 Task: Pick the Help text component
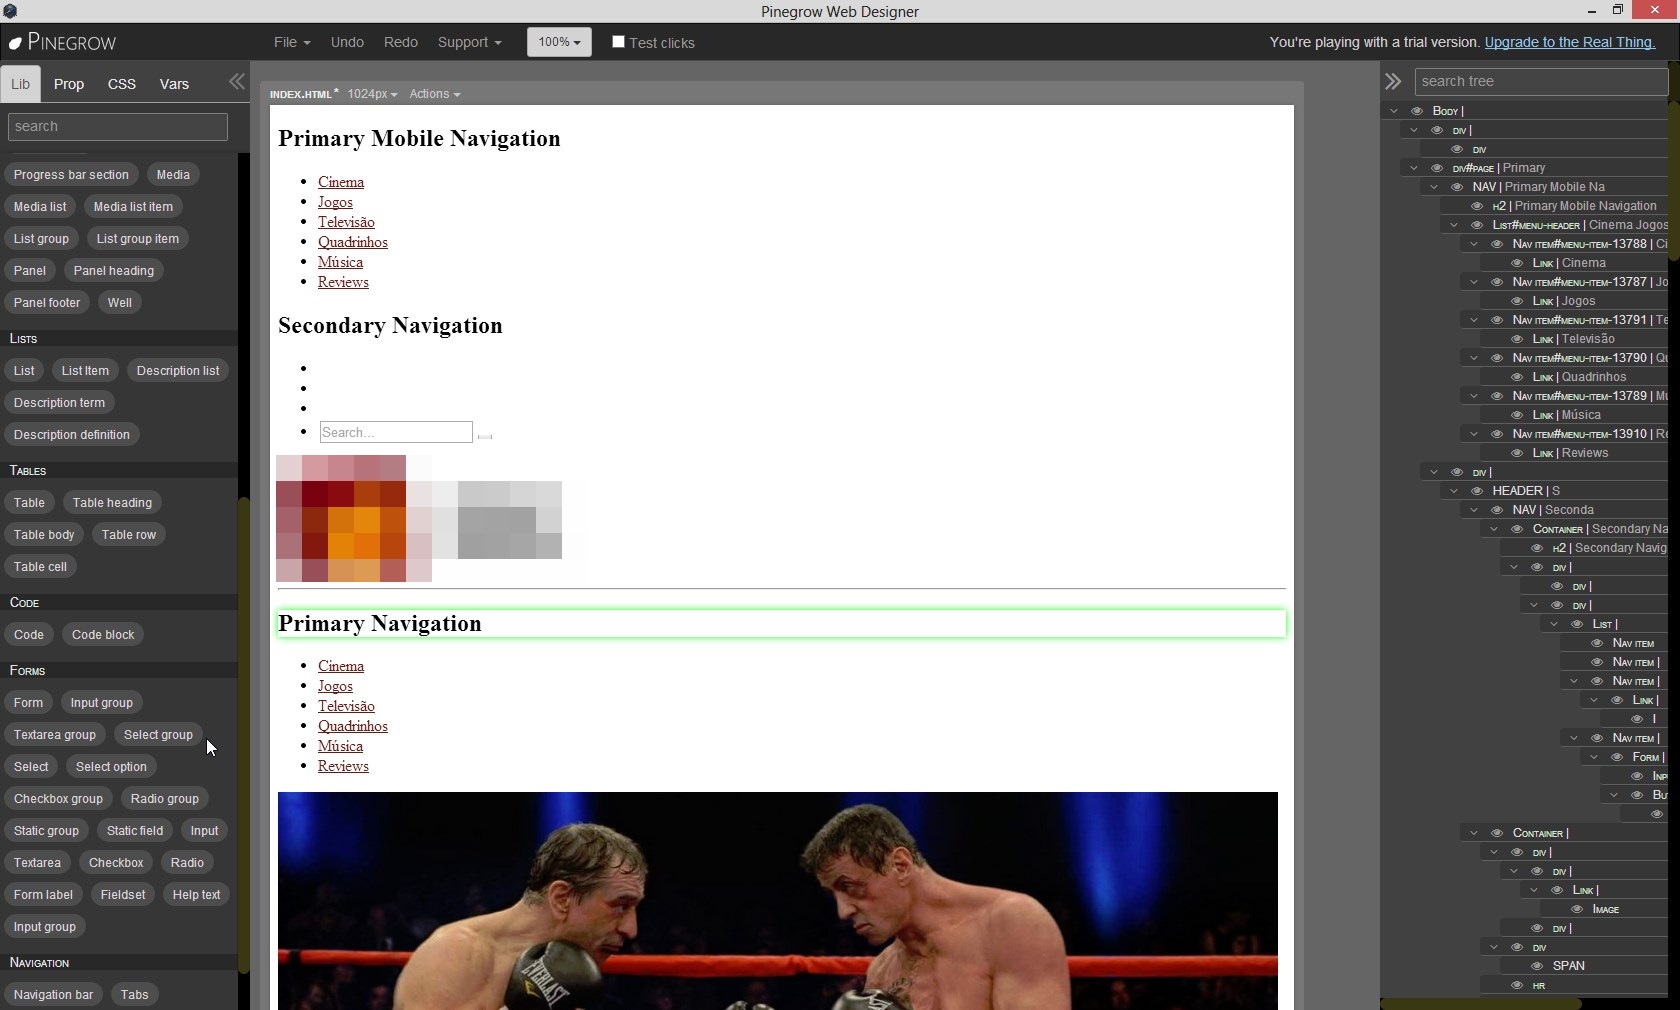[196, 895]
